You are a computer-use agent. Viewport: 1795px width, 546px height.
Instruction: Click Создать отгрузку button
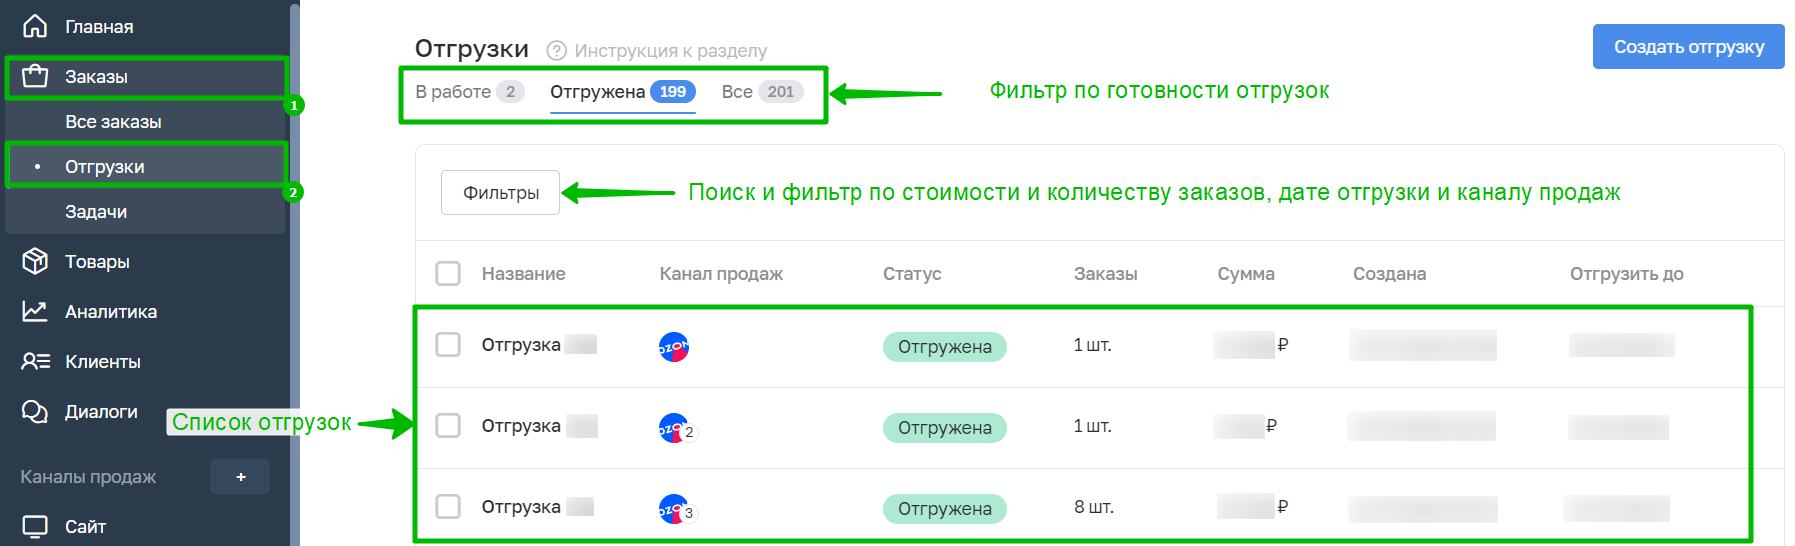pyautogui.click(x=1689, y=47)
